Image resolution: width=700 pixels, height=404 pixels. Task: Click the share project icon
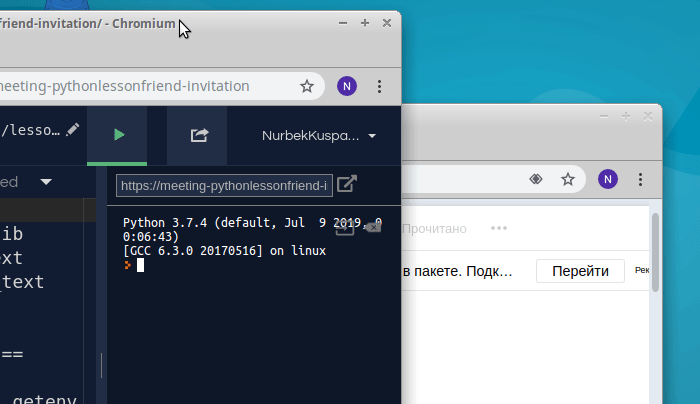(x=198, y=135)
